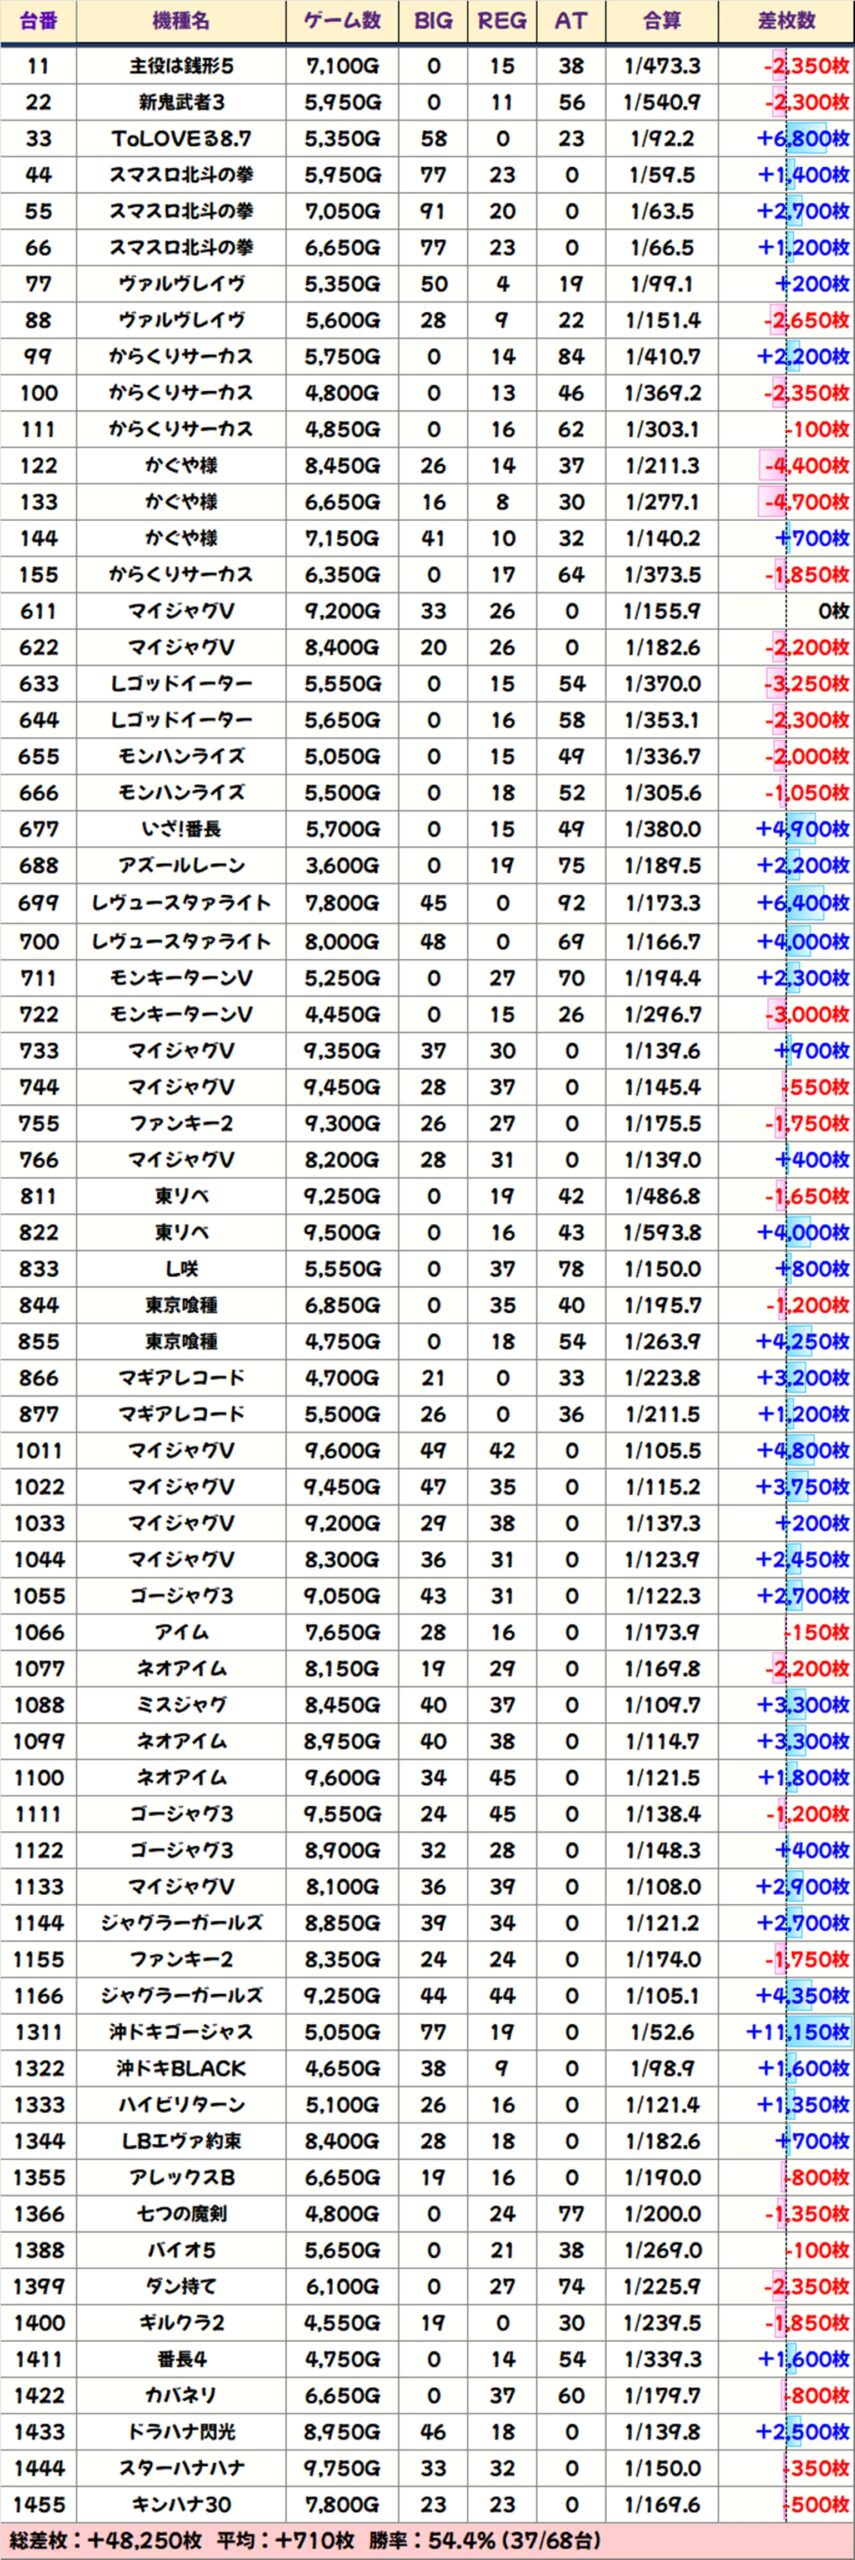The image size is (855, 2560).
Task: Click machine name ドラハナ閃光
Action: 181,2431
